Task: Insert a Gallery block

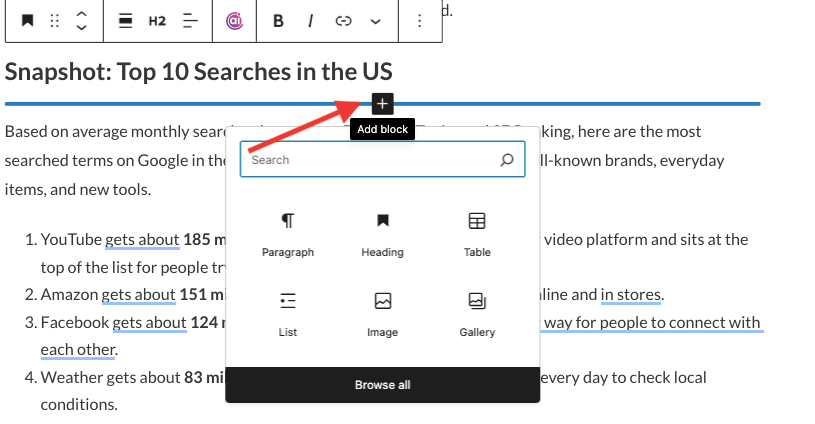Action: [477, 315]
